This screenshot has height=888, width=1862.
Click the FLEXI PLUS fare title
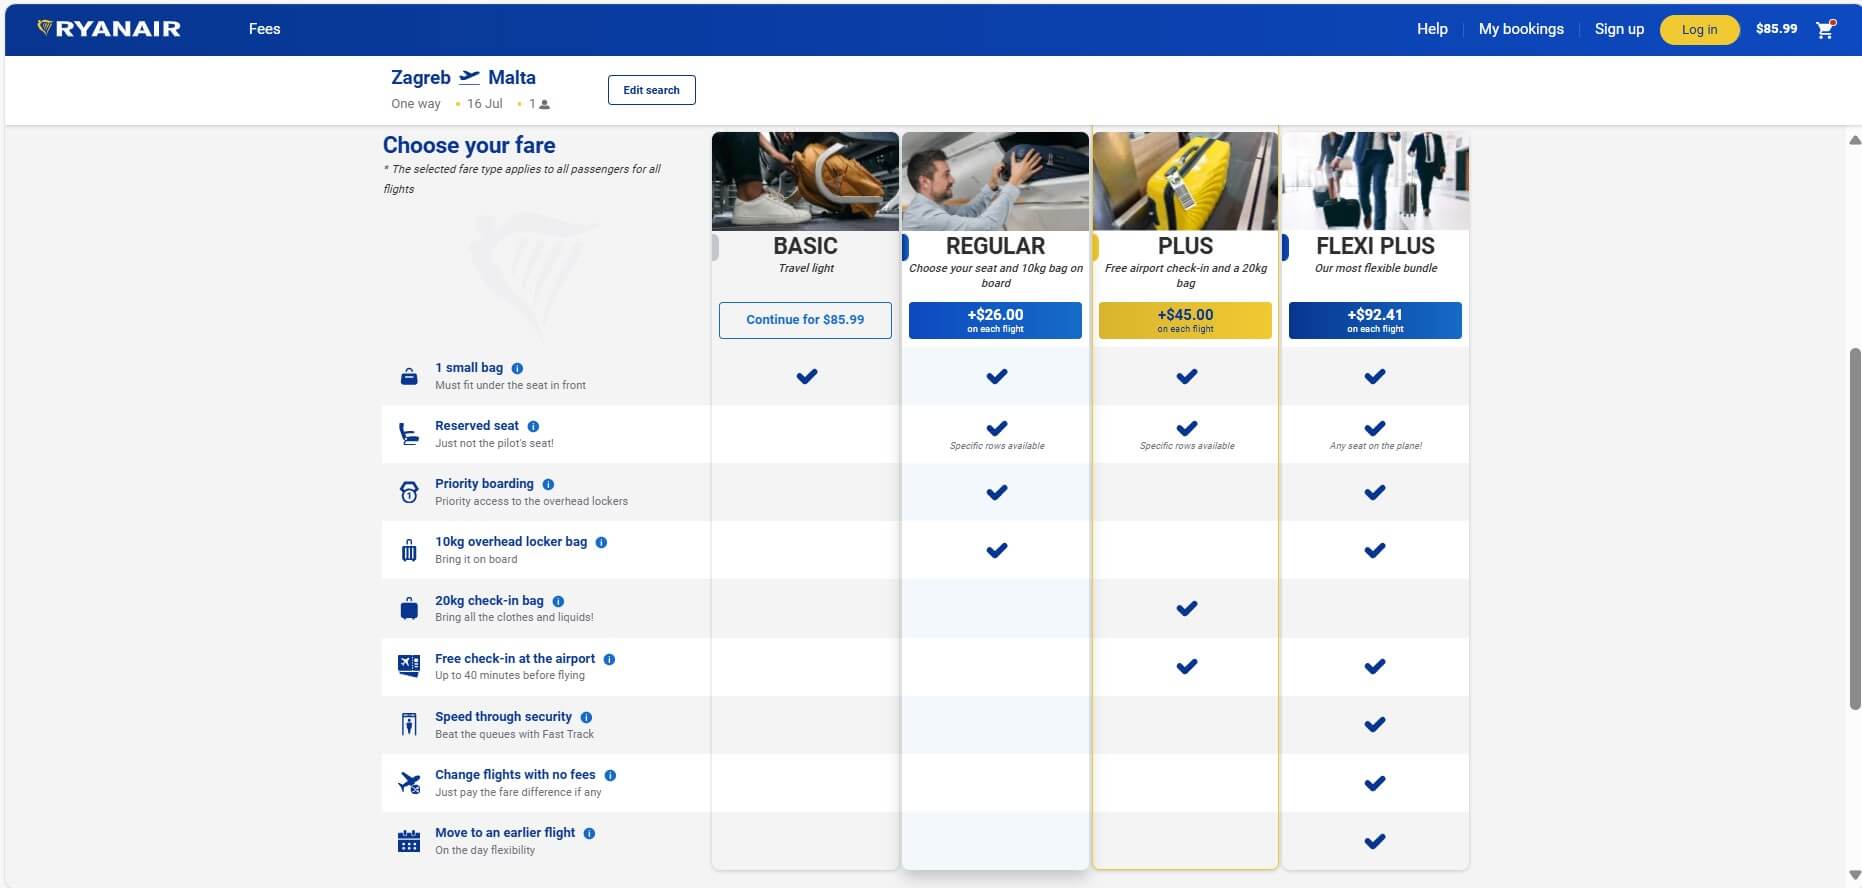pos(1375,246)
